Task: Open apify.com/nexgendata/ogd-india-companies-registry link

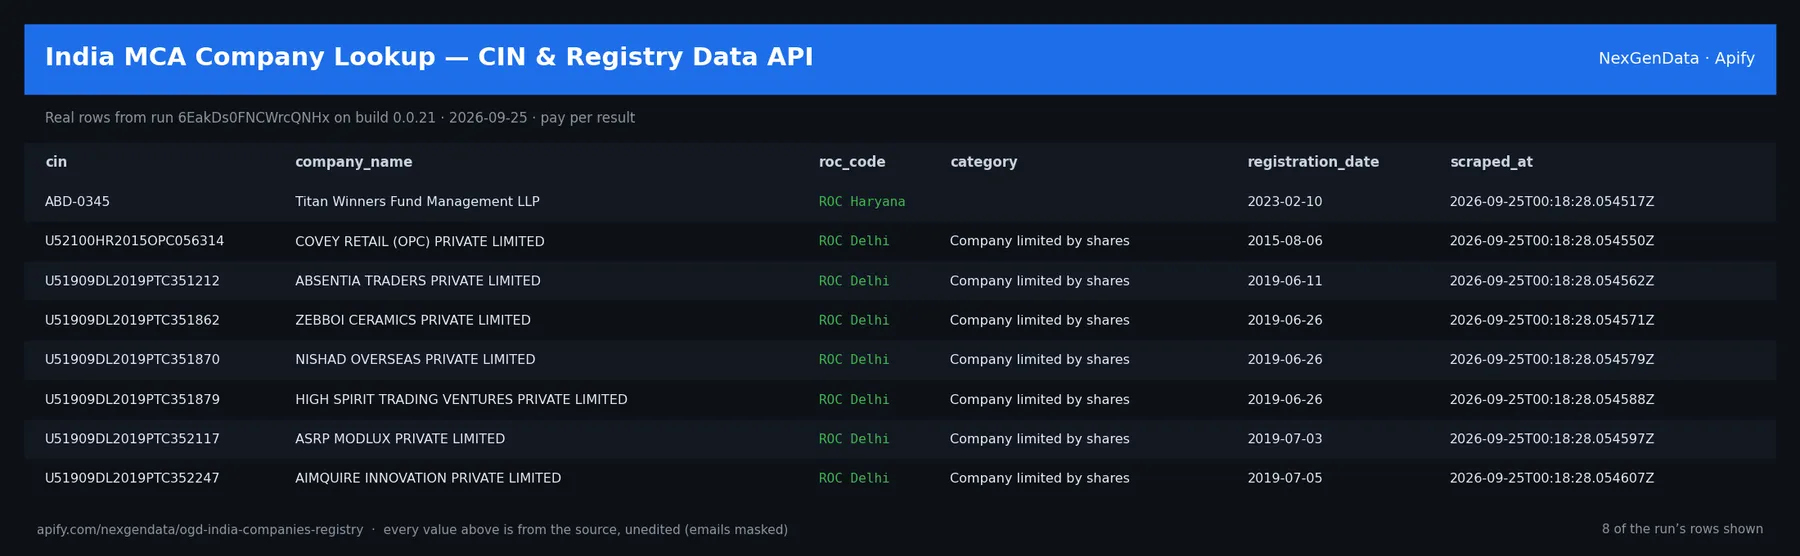Action: click(x=200, y=530)
